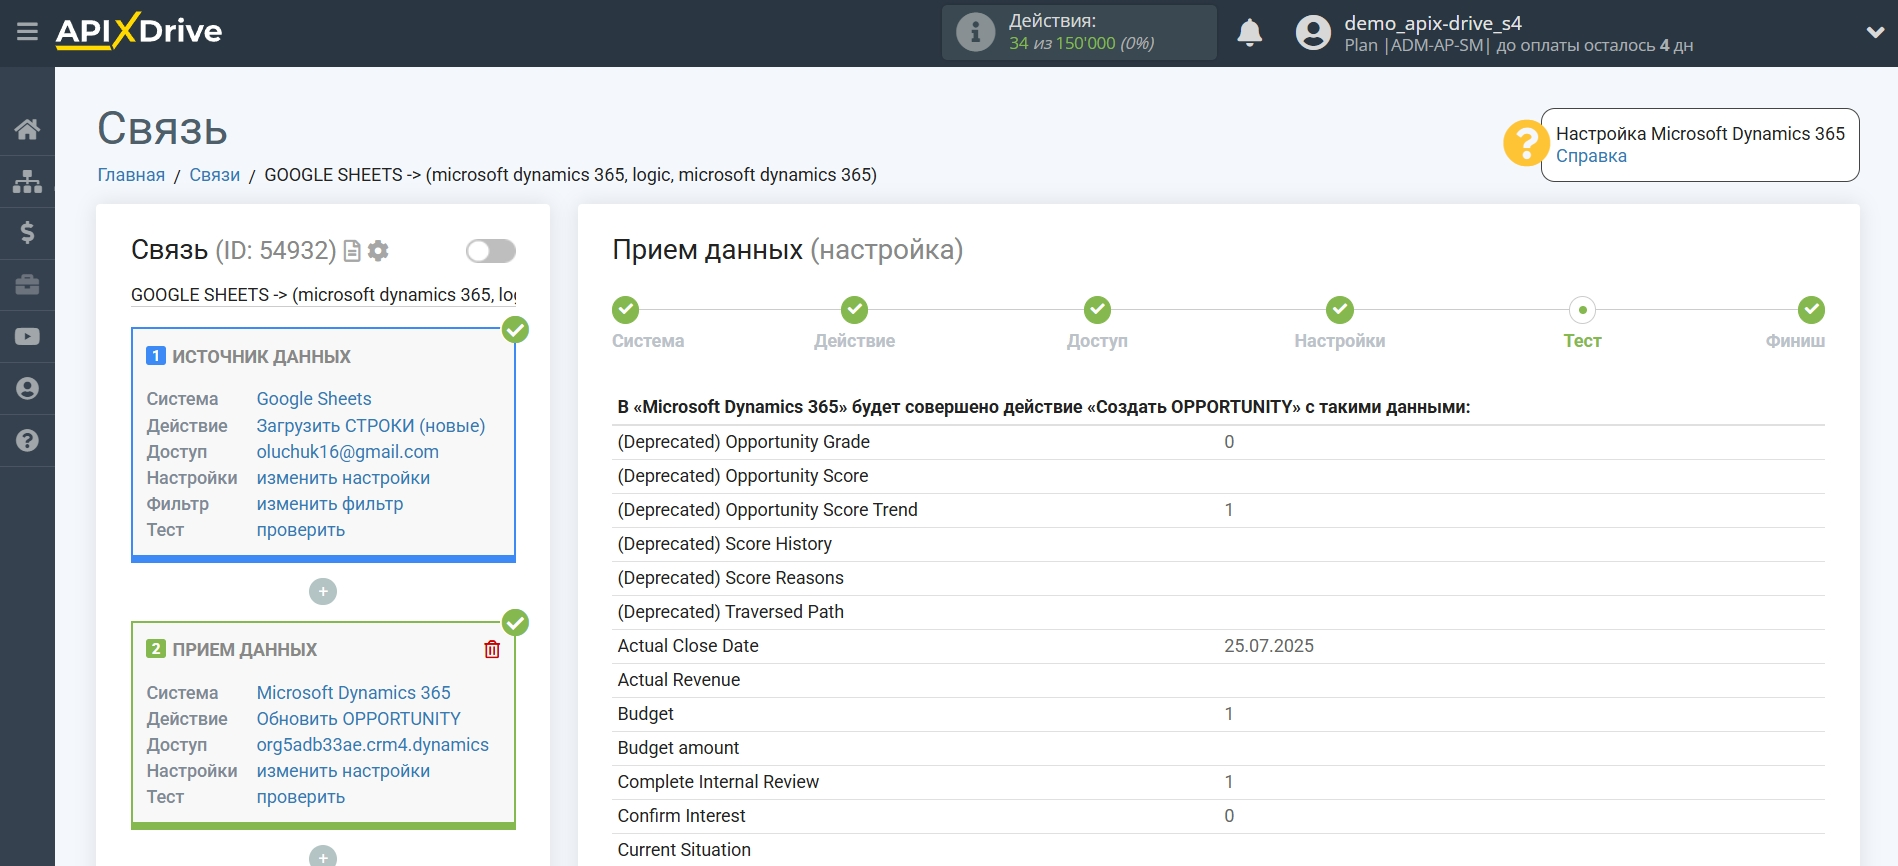Toggle the connection on/off switch
The width and height of the screenshot is (1898, 866).
point(491,251)
